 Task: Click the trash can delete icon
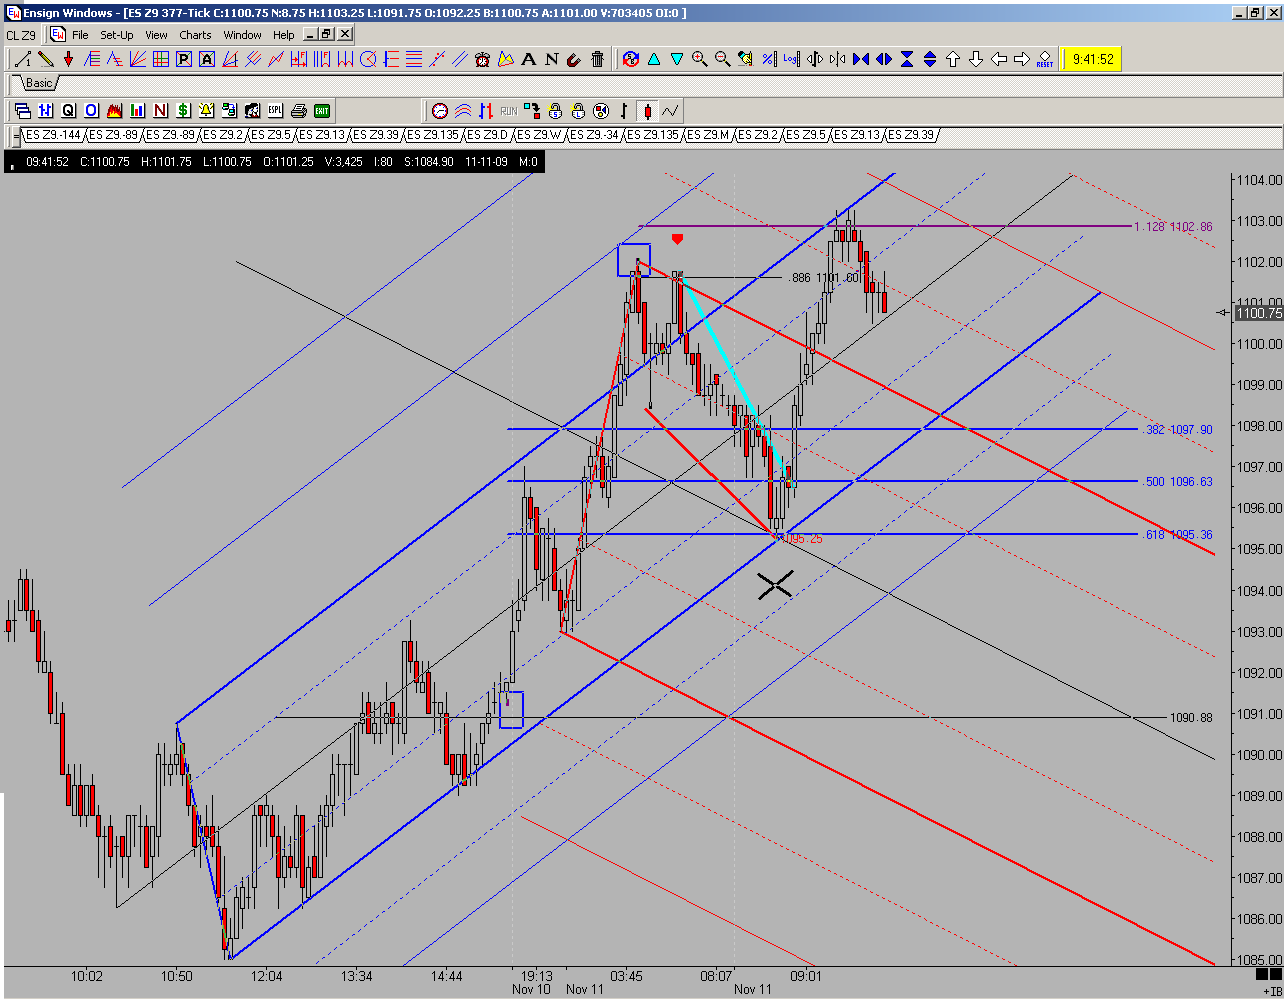598,59
